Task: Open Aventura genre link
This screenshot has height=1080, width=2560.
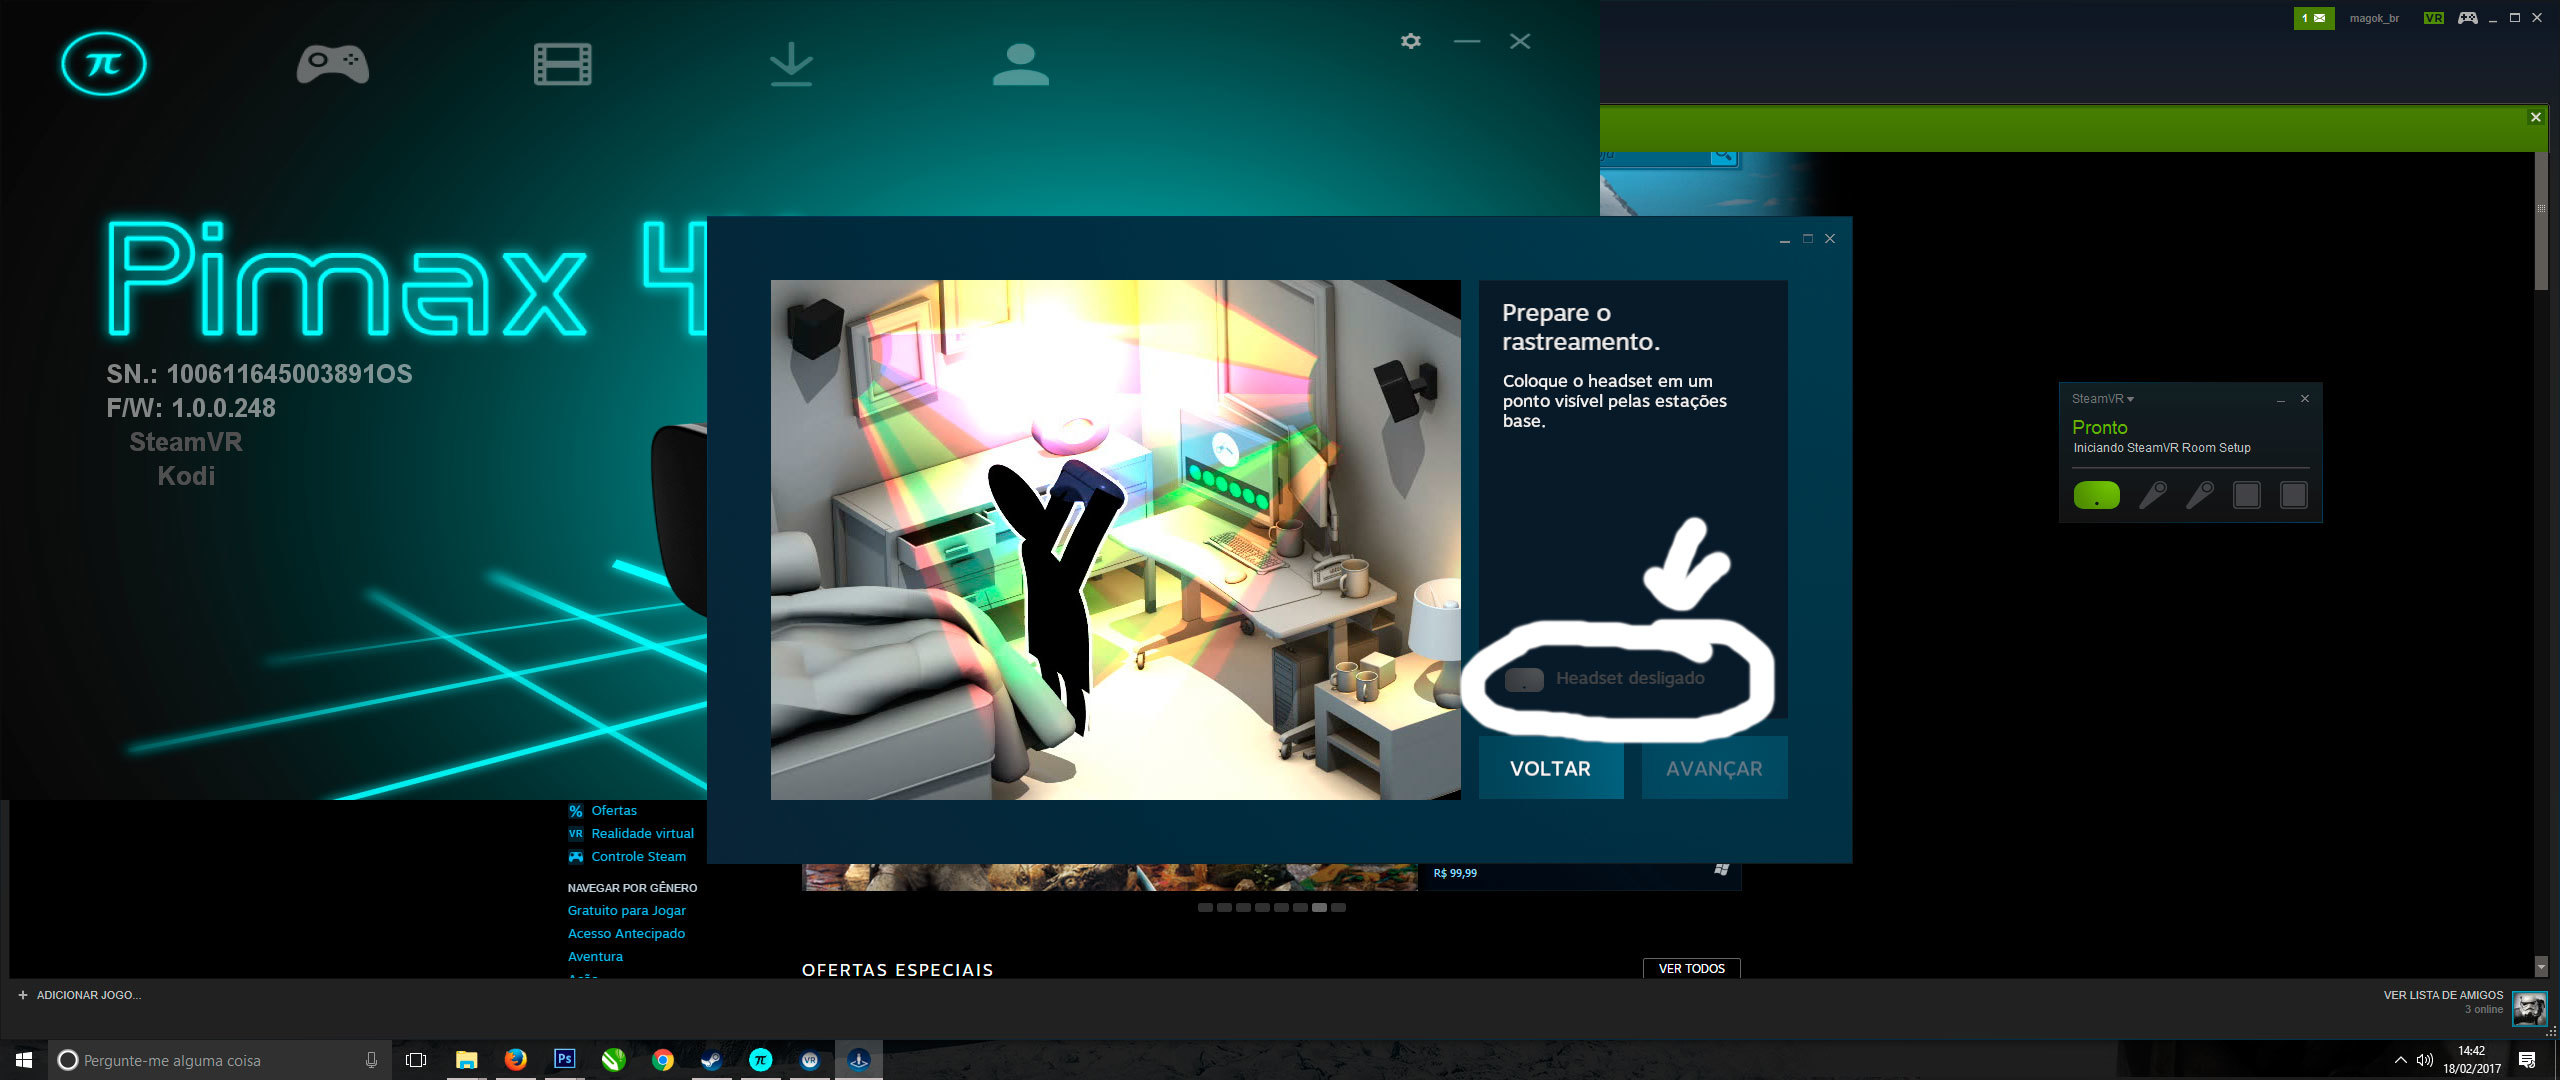Action: point(595,957)
